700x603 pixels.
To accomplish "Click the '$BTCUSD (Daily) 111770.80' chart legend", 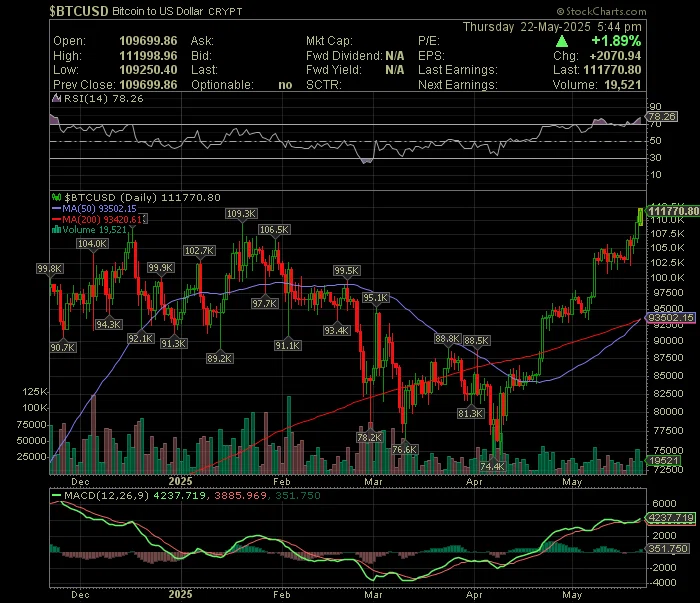I will point(142,197).
